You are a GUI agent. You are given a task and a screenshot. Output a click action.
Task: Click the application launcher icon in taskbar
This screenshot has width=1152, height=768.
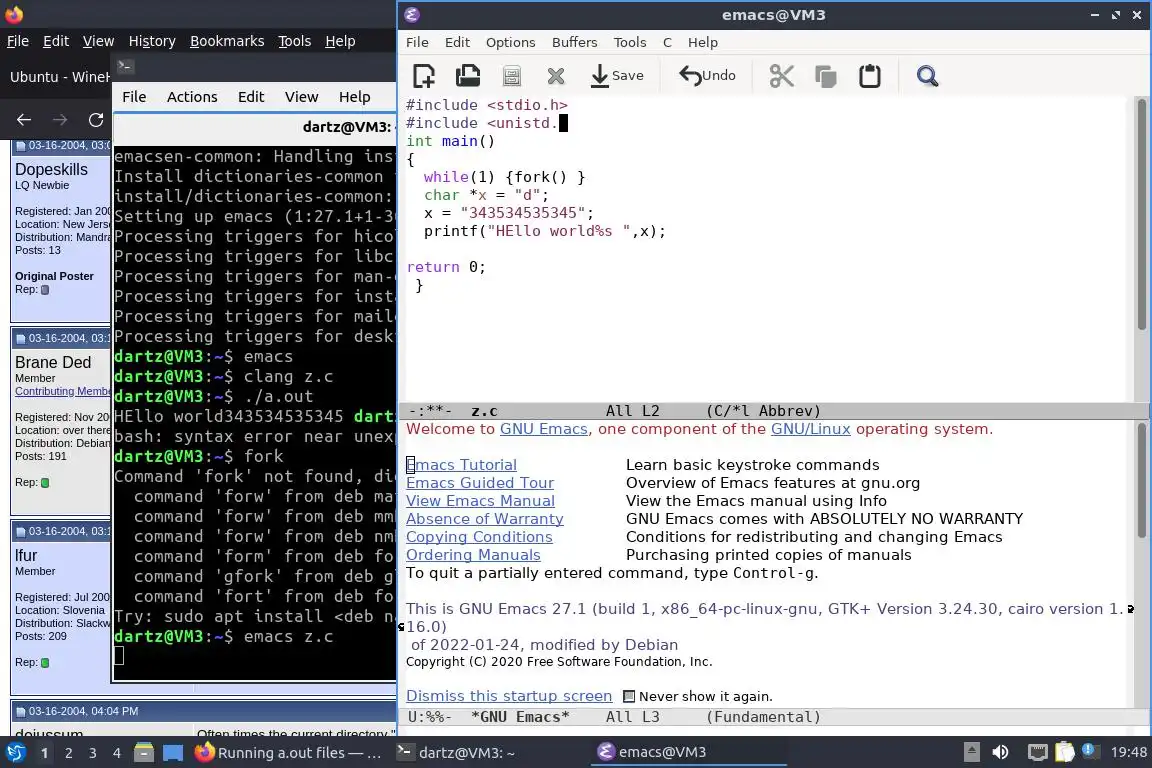click(x=15, y=753)
